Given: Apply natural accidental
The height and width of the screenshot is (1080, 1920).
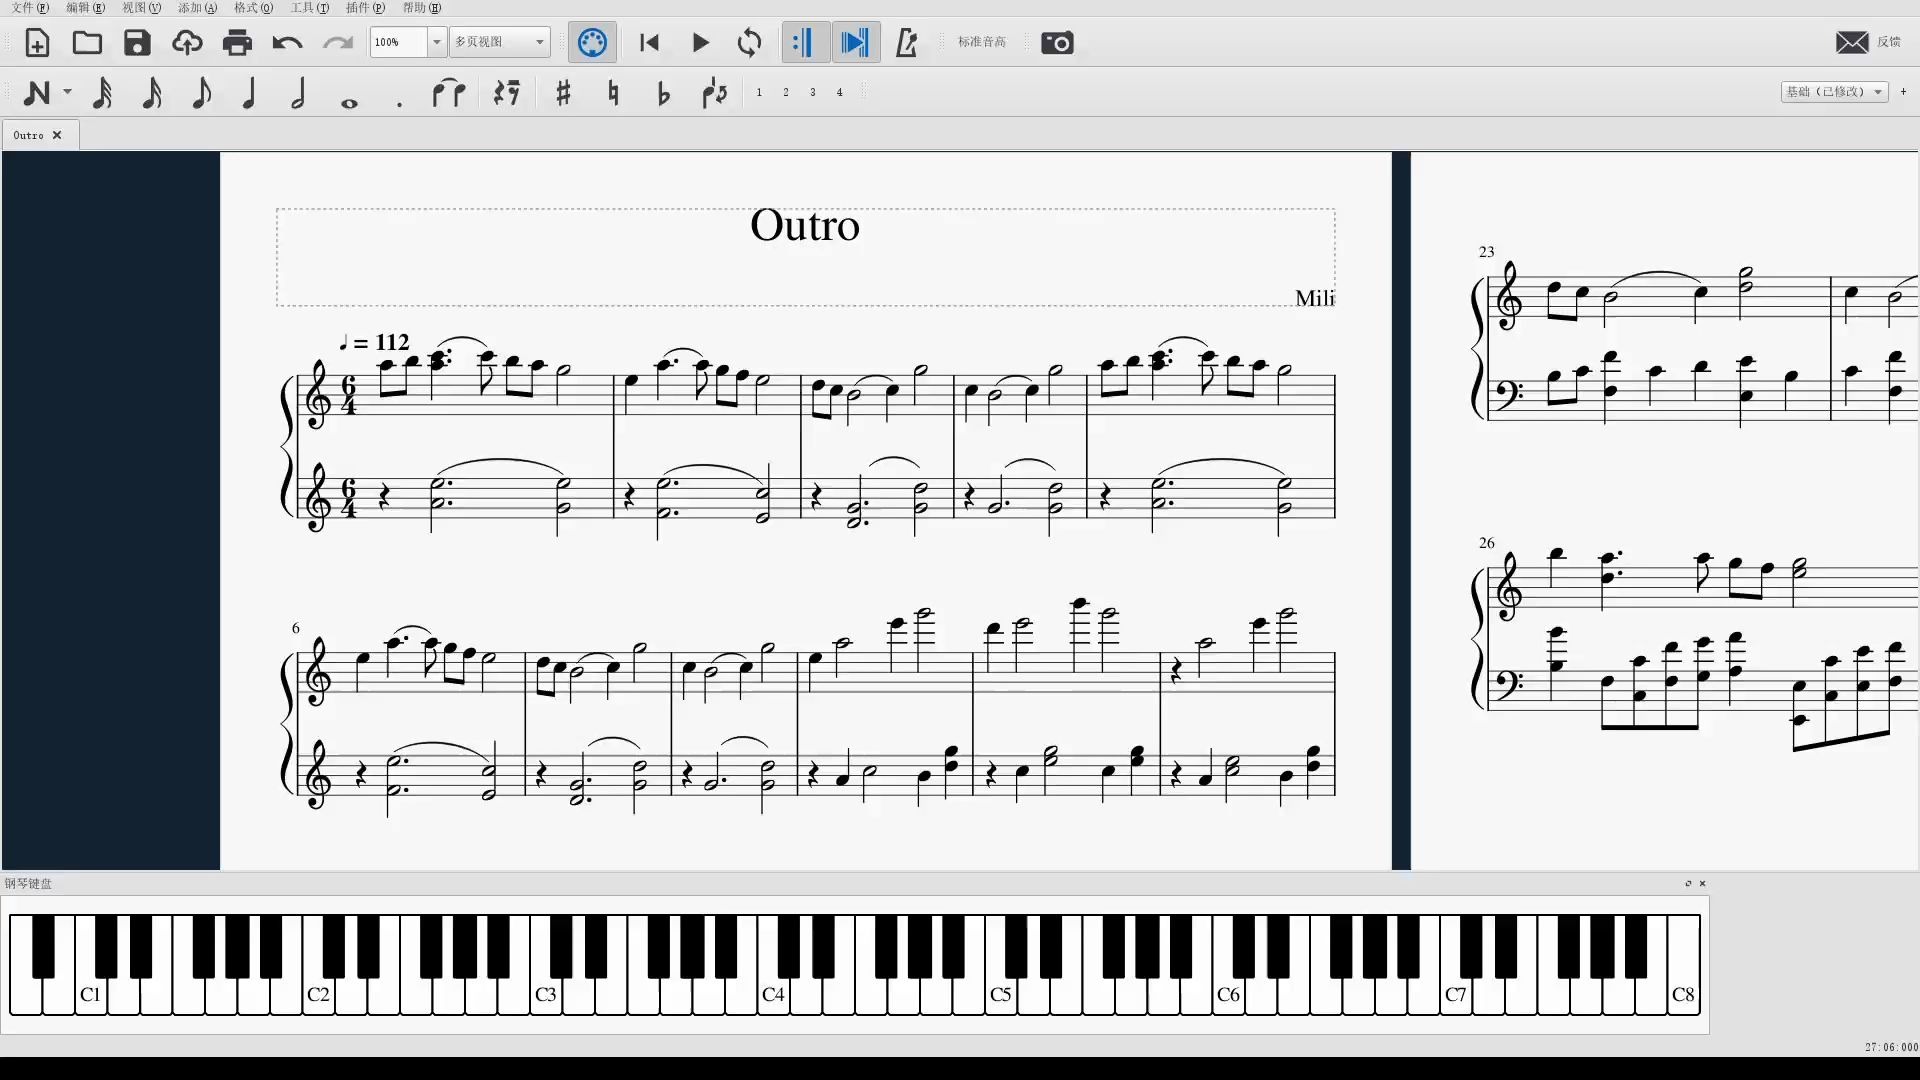Looking at the screenshot, I should 613,93.
